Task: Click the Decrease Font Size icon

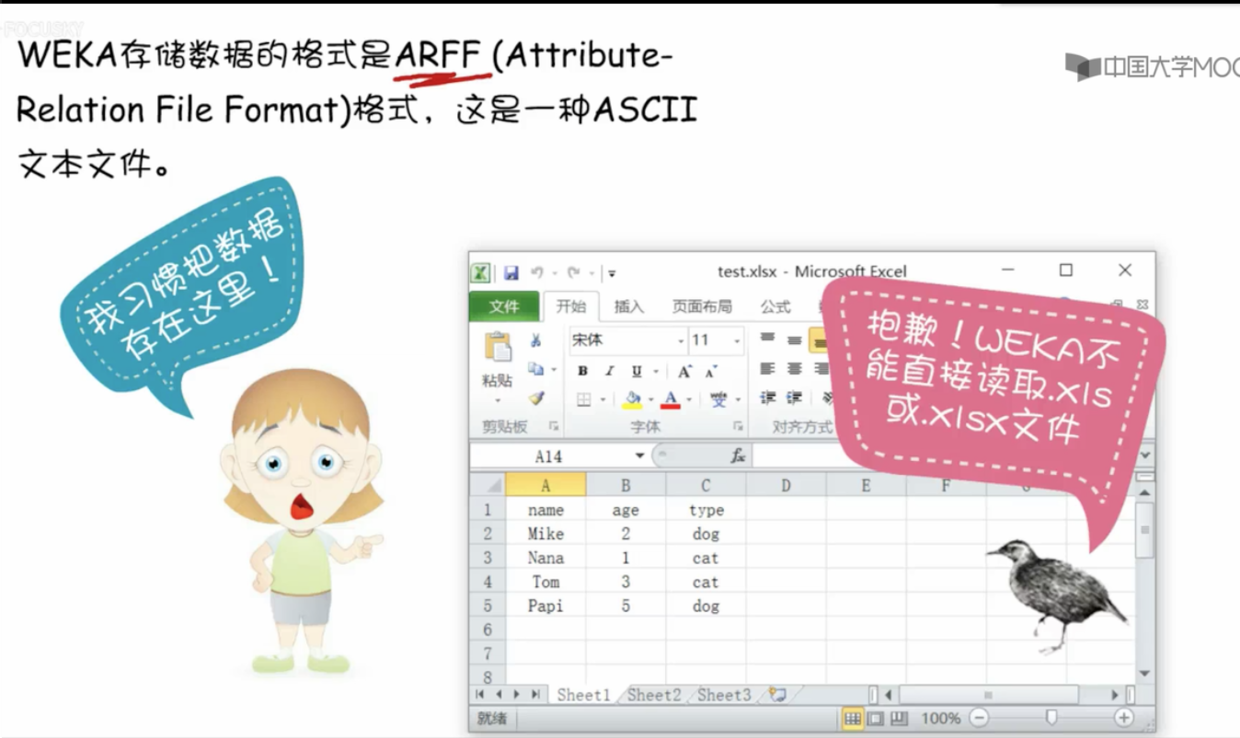Action: [x=711, y=371]
